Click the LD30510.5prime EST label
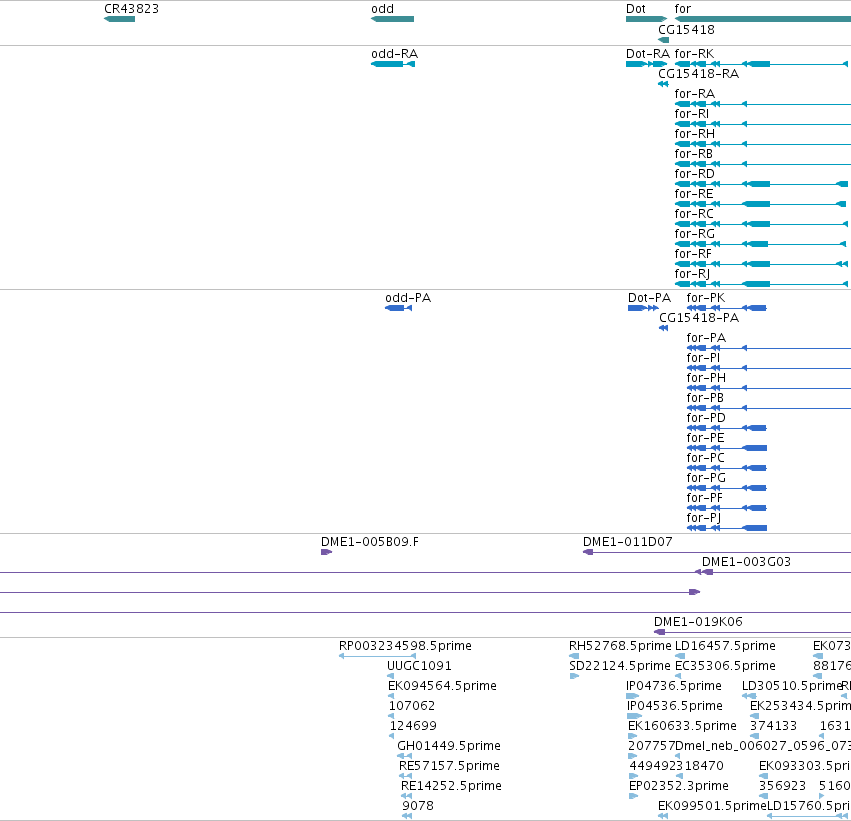Image resolution: width=851 pixels, height=821 pixels. coord(791,686)
